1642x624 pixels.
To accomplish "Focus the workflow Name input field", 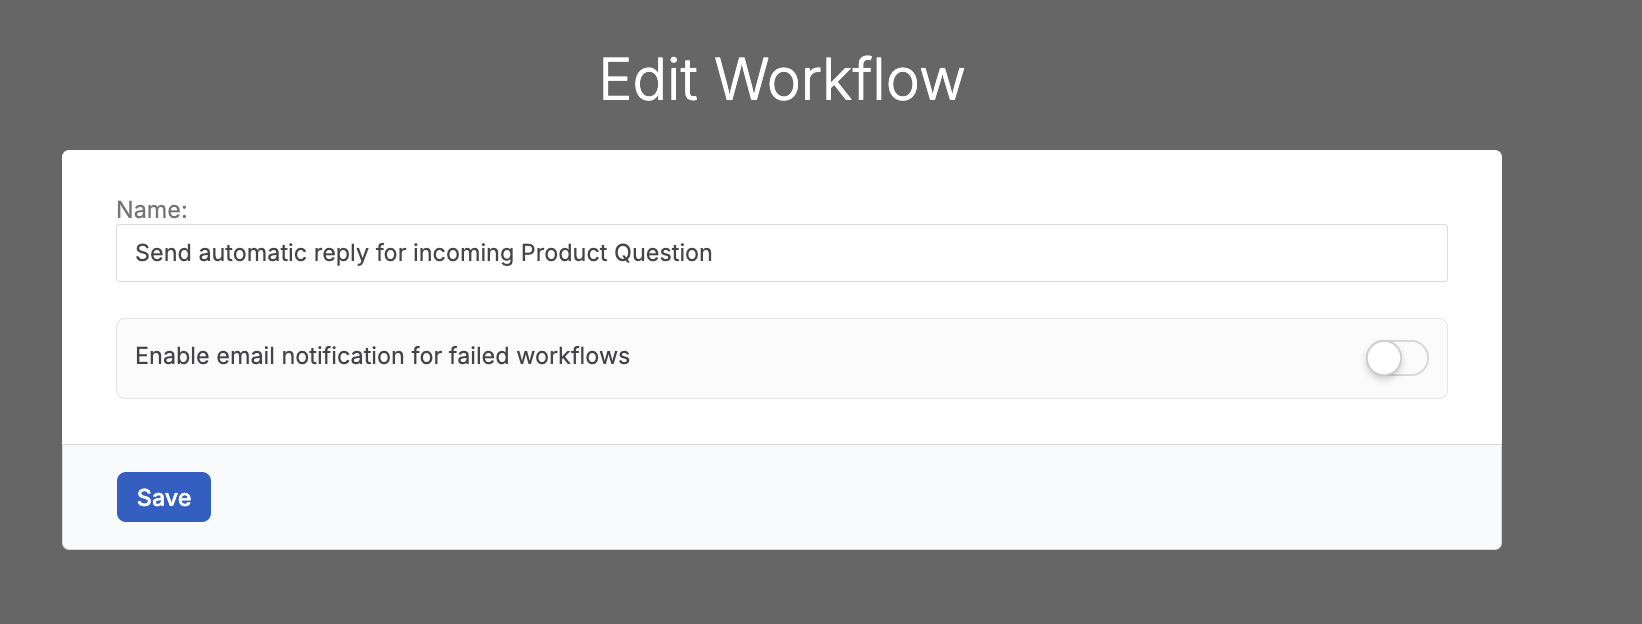I will tap(782, 253).
